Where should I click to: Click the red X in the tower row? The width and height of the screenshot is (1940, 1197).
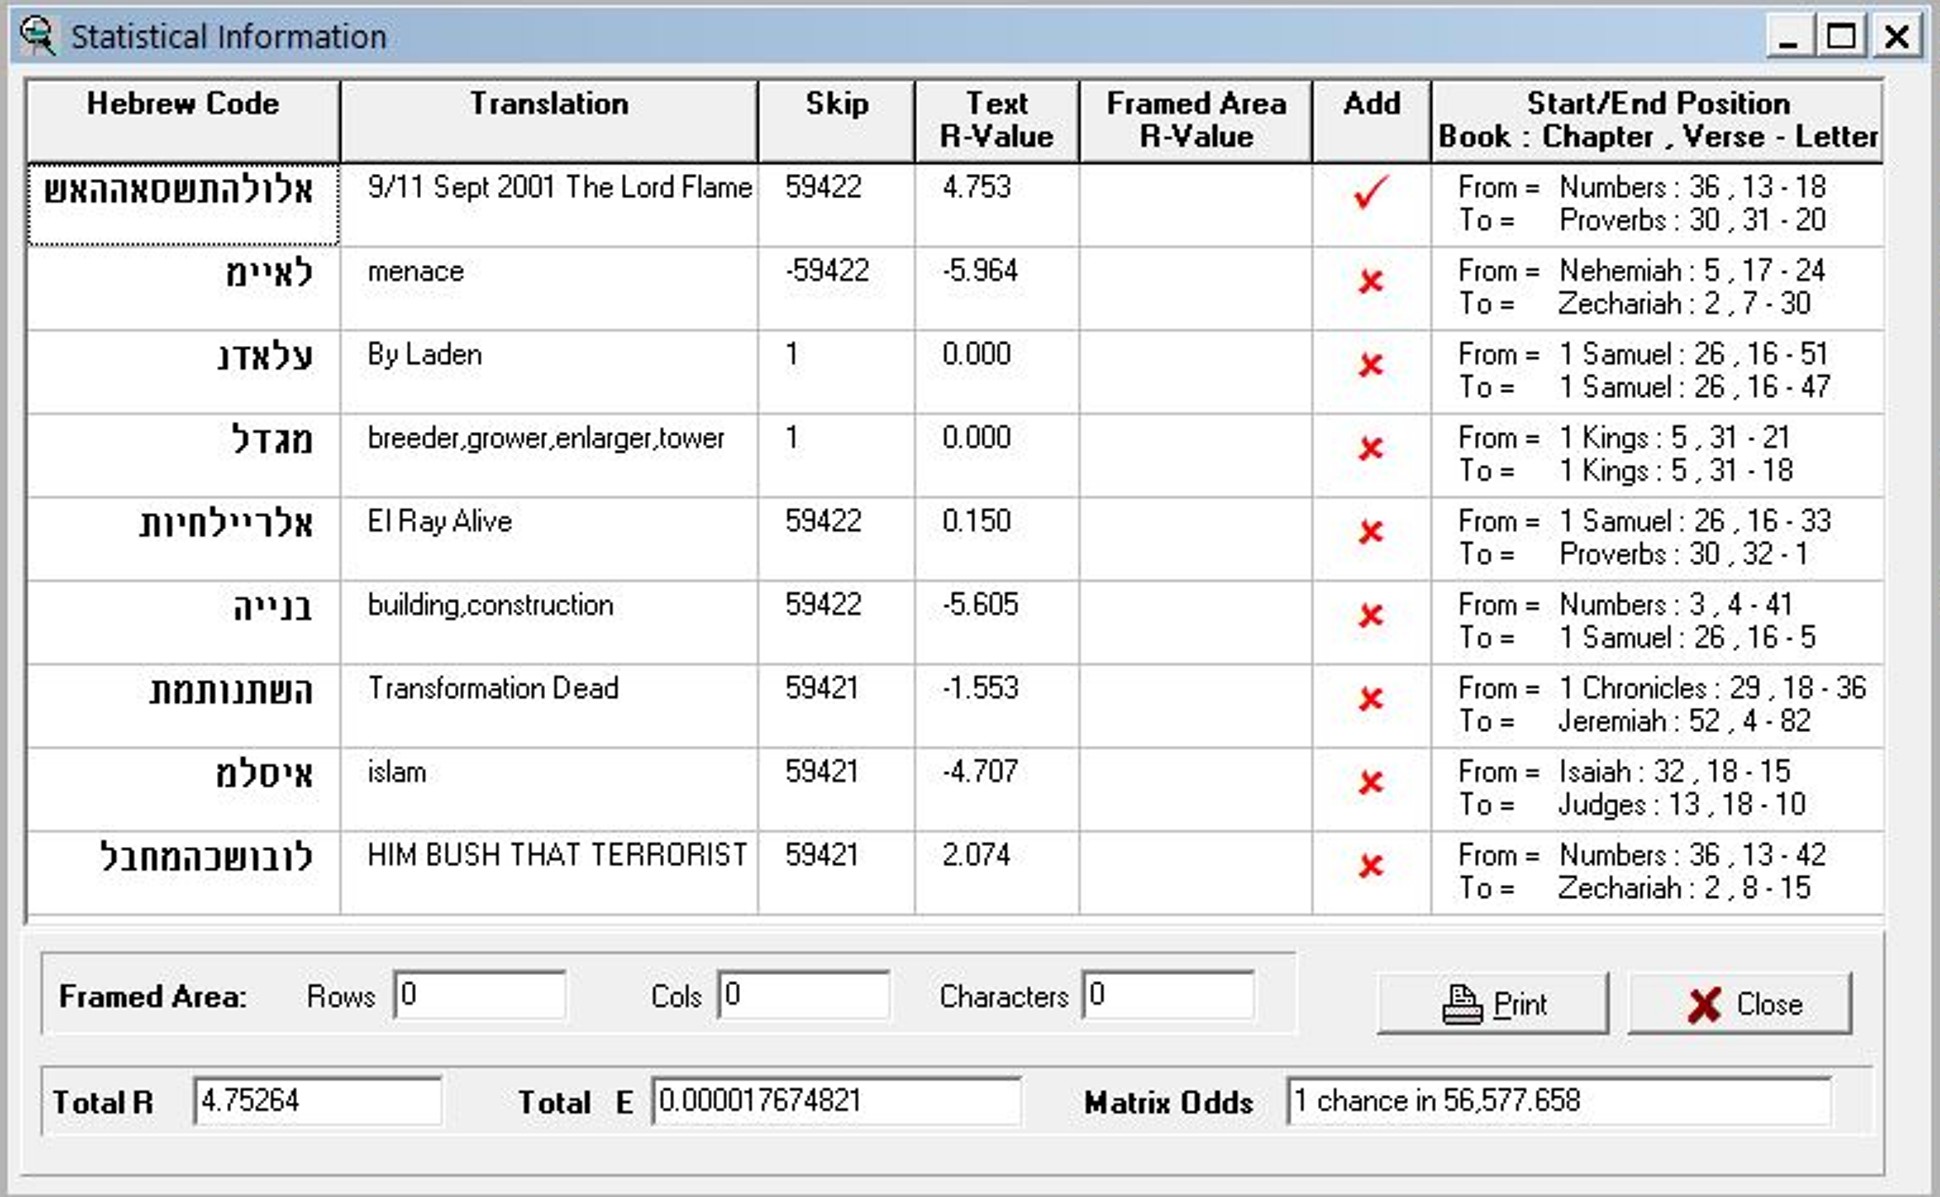coord(1371,449)
